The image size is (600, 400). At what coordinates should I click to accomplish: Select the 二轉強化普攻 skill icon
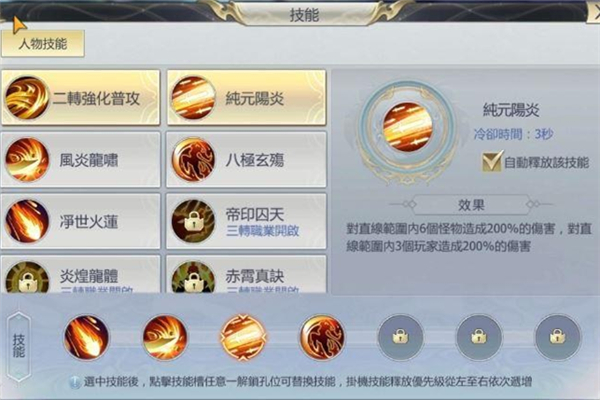[27, 98]
